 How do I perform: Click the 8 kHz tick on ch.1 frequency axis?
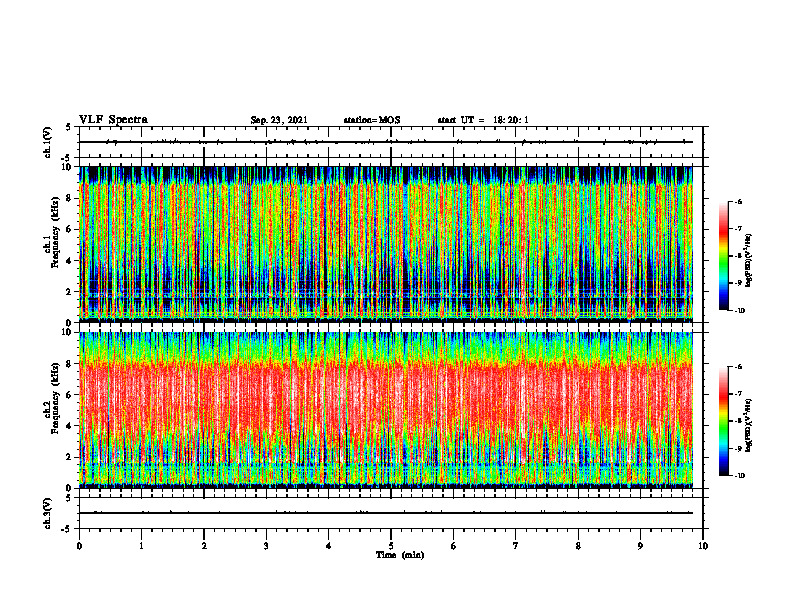70,198
